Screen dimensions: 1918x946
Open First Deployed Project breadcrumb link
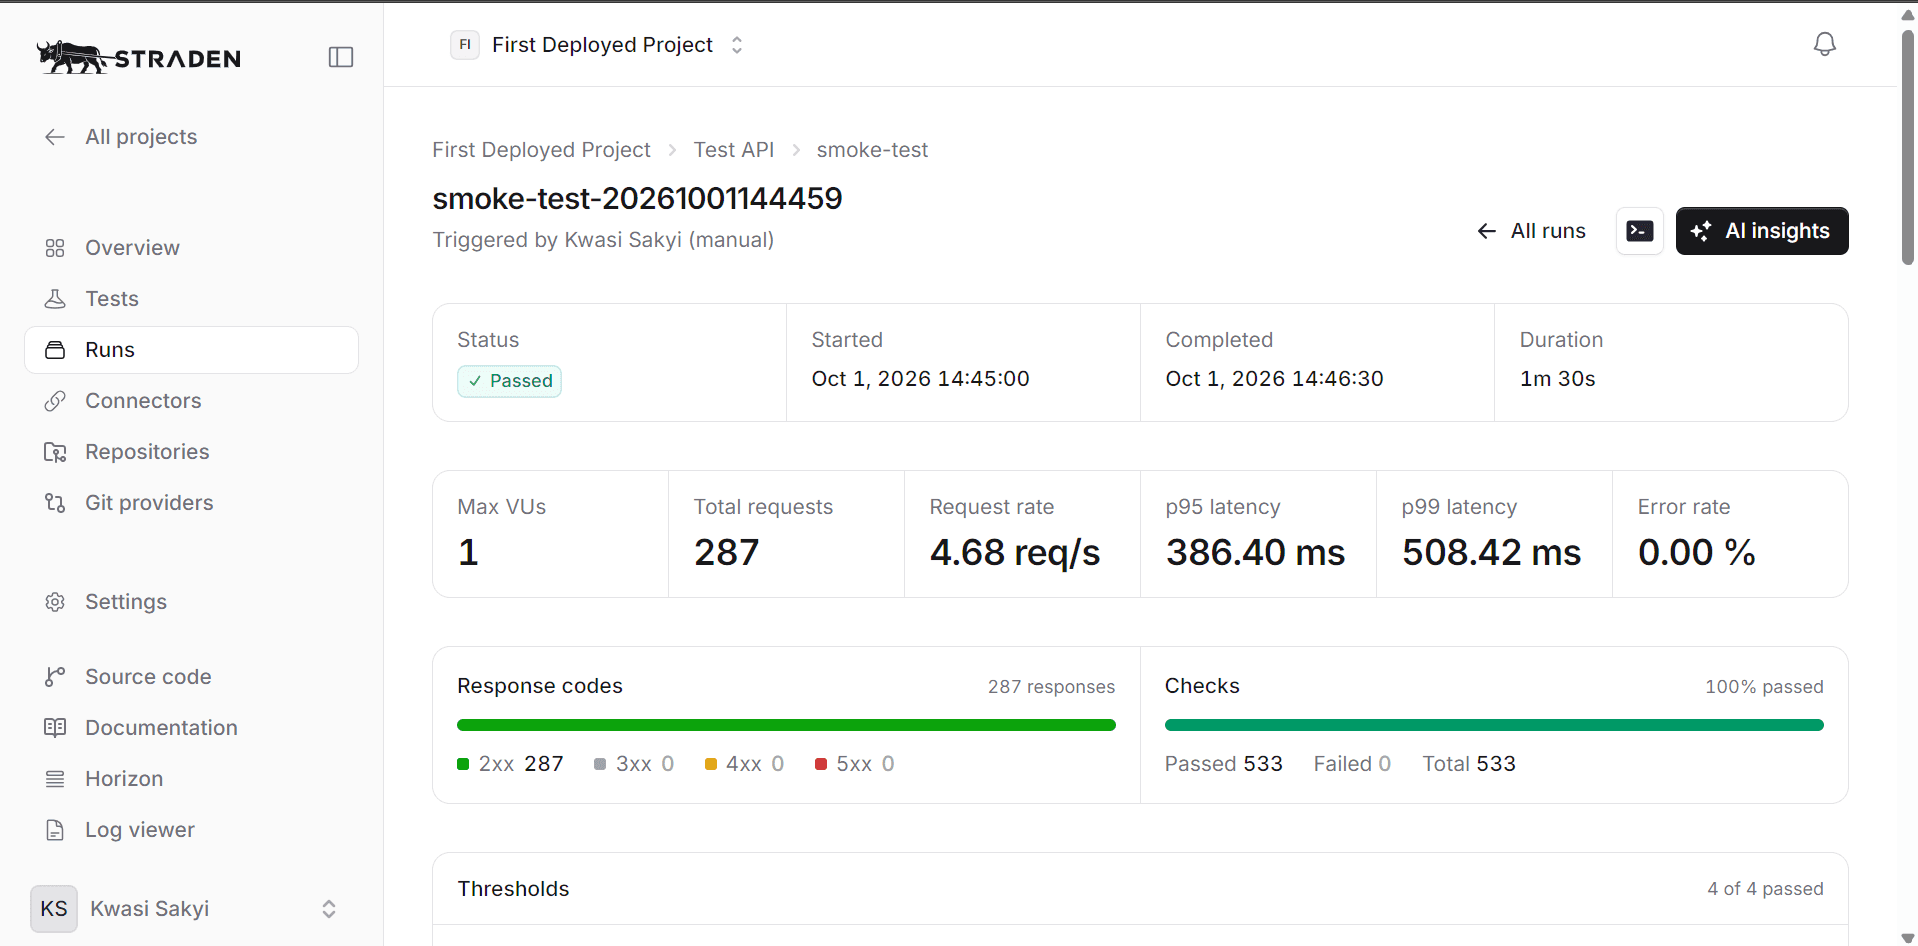click(x=541, y=150)
